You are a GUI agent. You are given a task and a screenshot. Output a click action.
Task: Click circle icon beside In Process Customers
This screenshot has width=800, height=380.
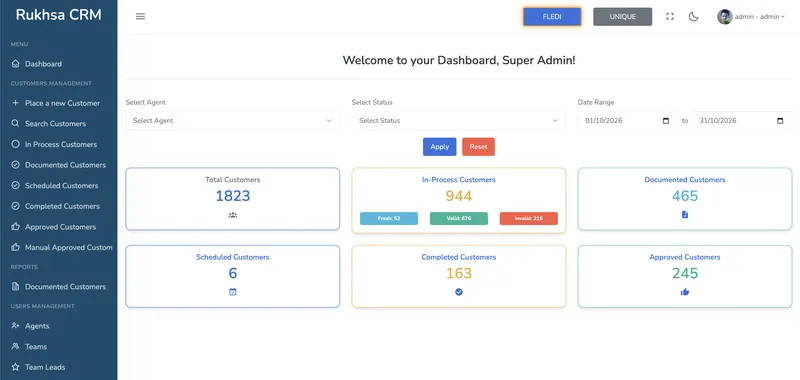(x=15, y=144)
